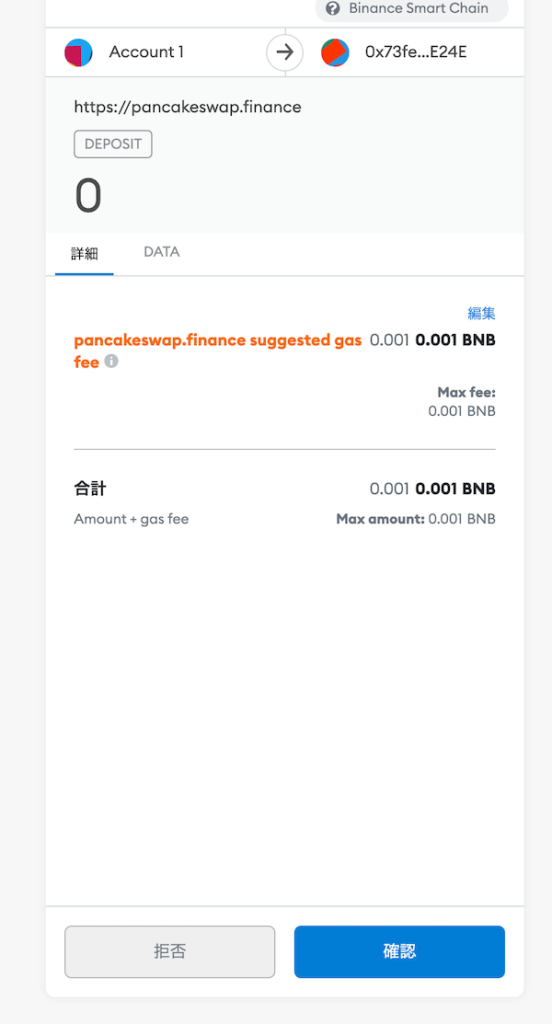Click the pancakeswap.finance origin URL

(x=187, y=107)
